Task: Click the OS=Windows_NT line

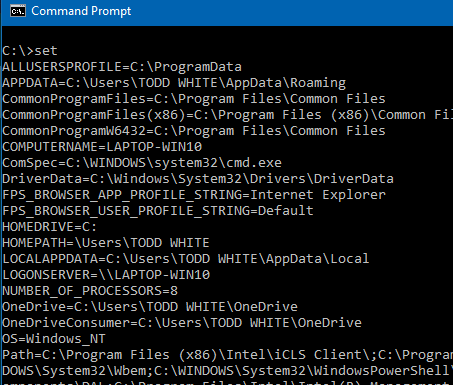Action: (x=54, y=339)
